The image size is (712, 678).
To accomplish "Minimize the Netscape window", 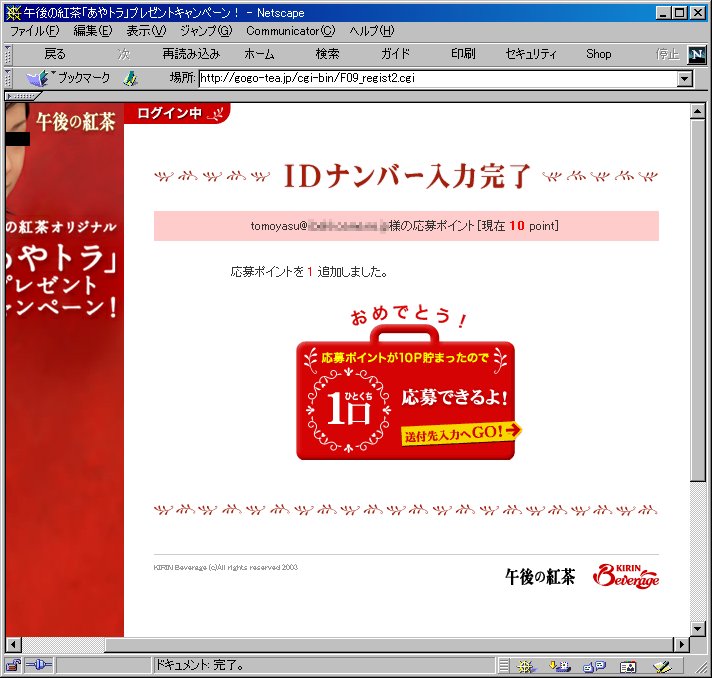I will pyautogui.click(x=663, y=13).
